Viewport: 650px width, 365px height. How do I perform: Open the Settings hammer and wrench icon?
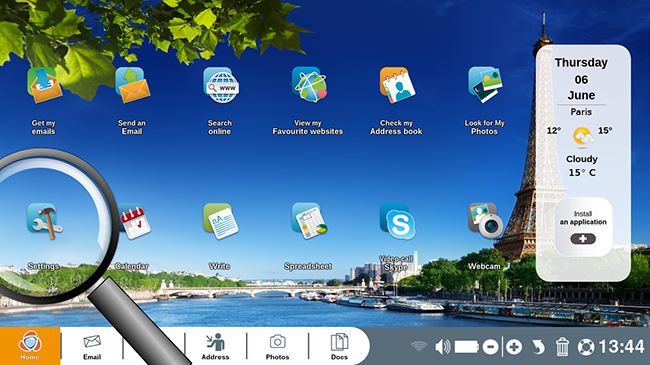44,221
